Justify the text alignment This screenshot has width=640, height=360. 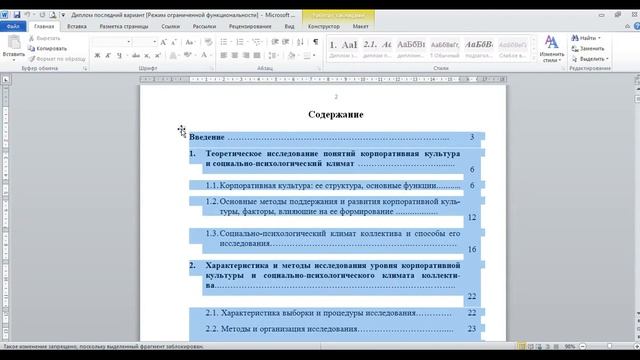[257, 55]
